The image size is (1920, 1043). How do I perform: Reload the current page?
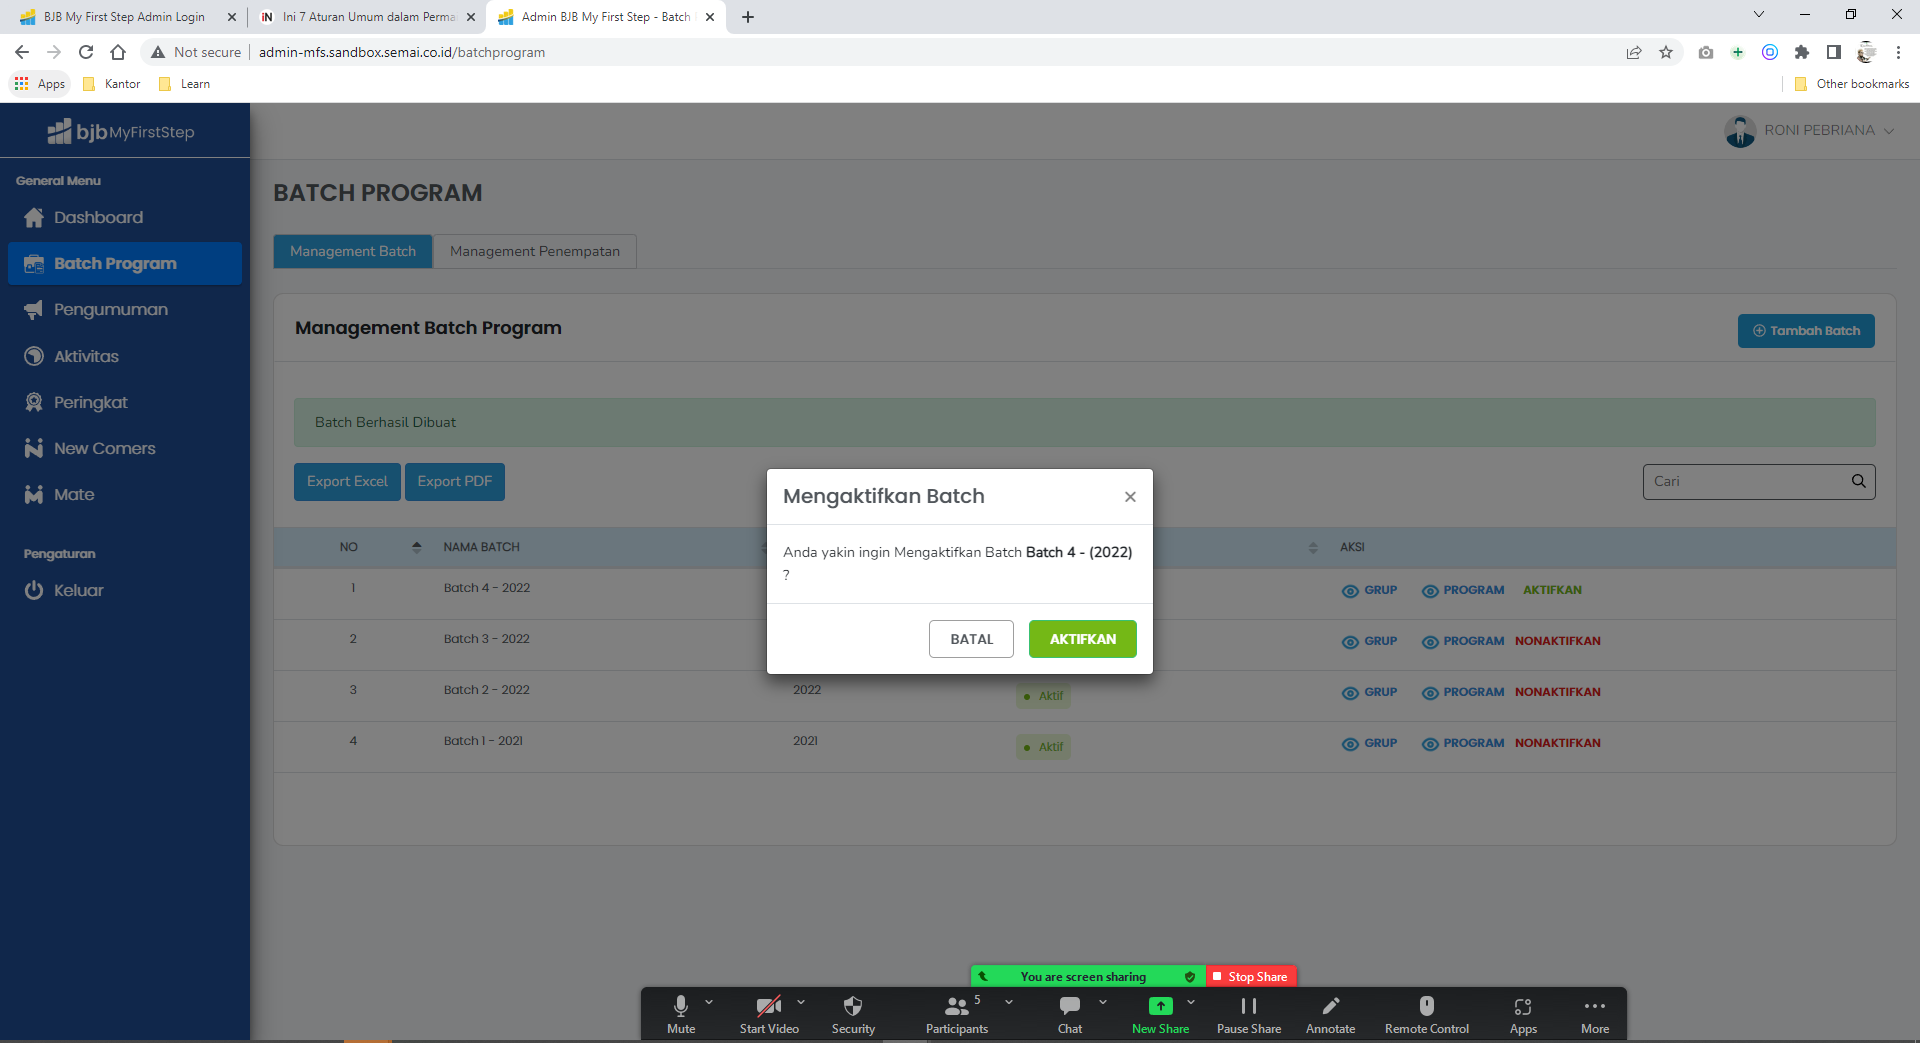(x=86, y=52)
